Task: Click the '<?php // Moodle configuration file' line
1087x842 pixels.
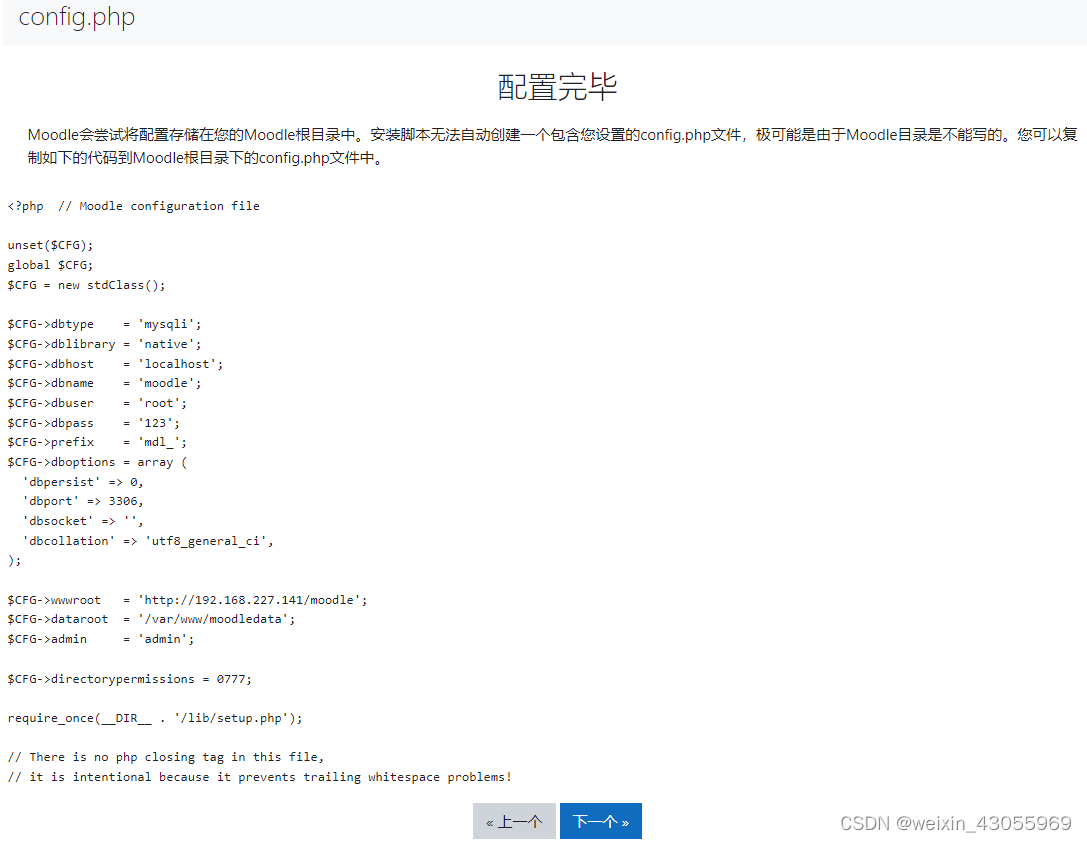Action: pyautogui.click(x=134, y=206)
